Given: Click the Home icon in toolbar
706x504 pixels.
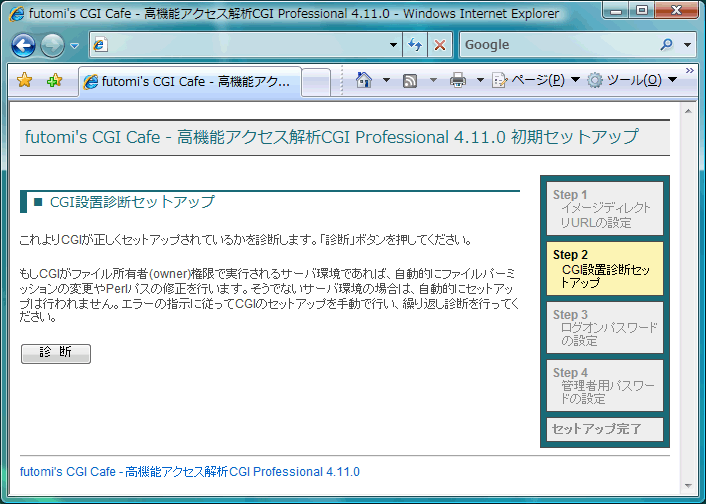Looking at the screenshot, I should point(364,80).
